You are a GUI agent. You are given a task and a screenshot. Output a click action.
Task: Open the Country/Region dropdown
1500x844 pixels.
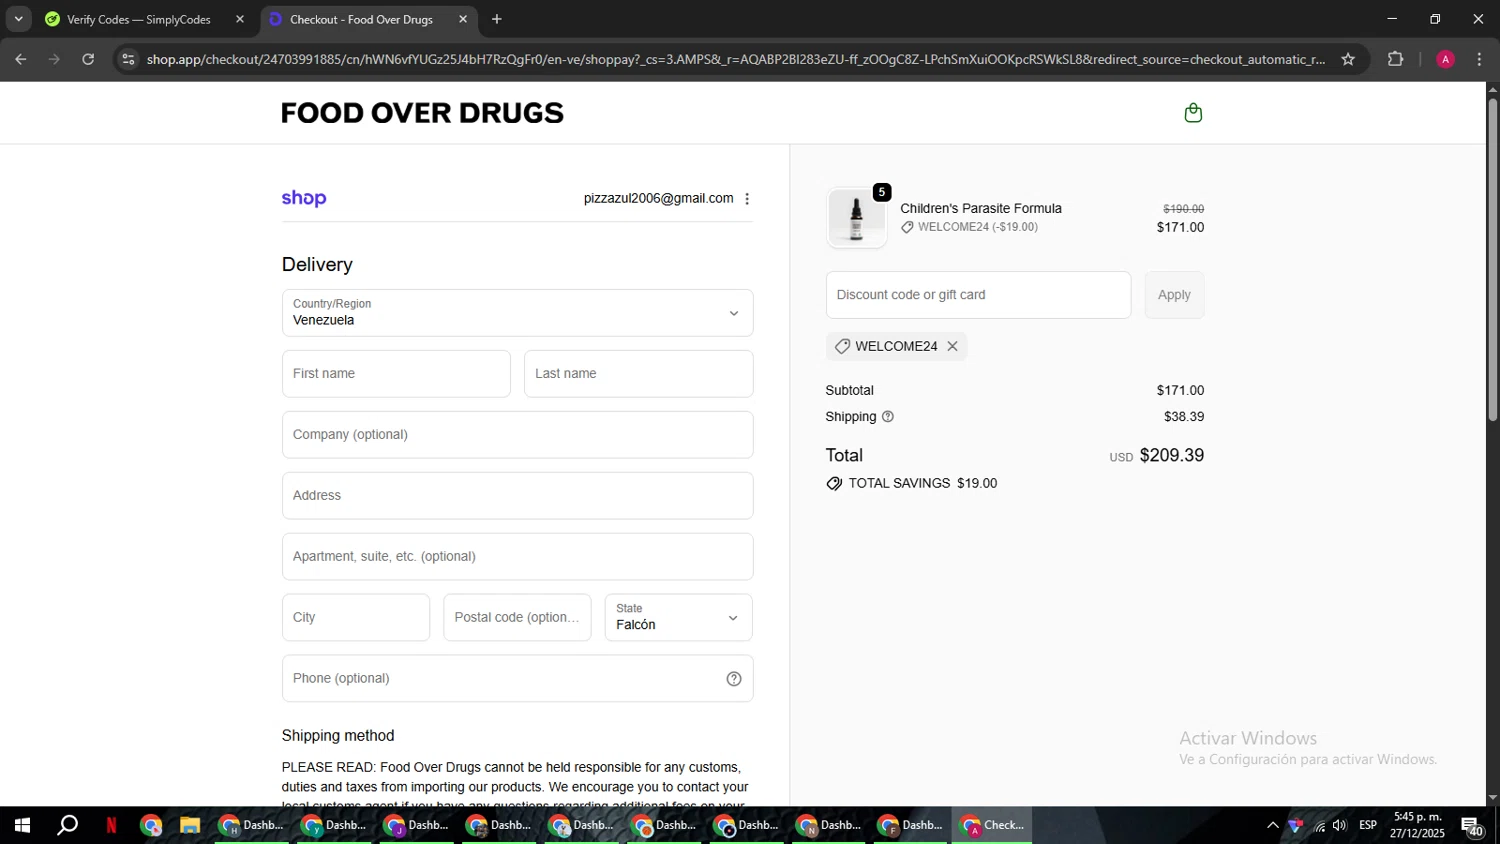[517, 313]
